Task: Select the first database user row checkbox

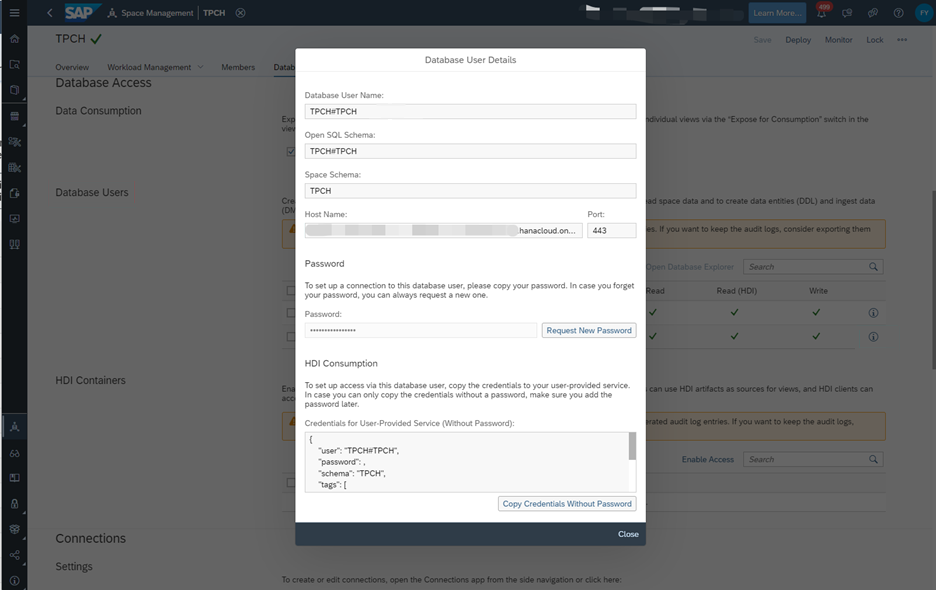Action: tap(291, 312)
